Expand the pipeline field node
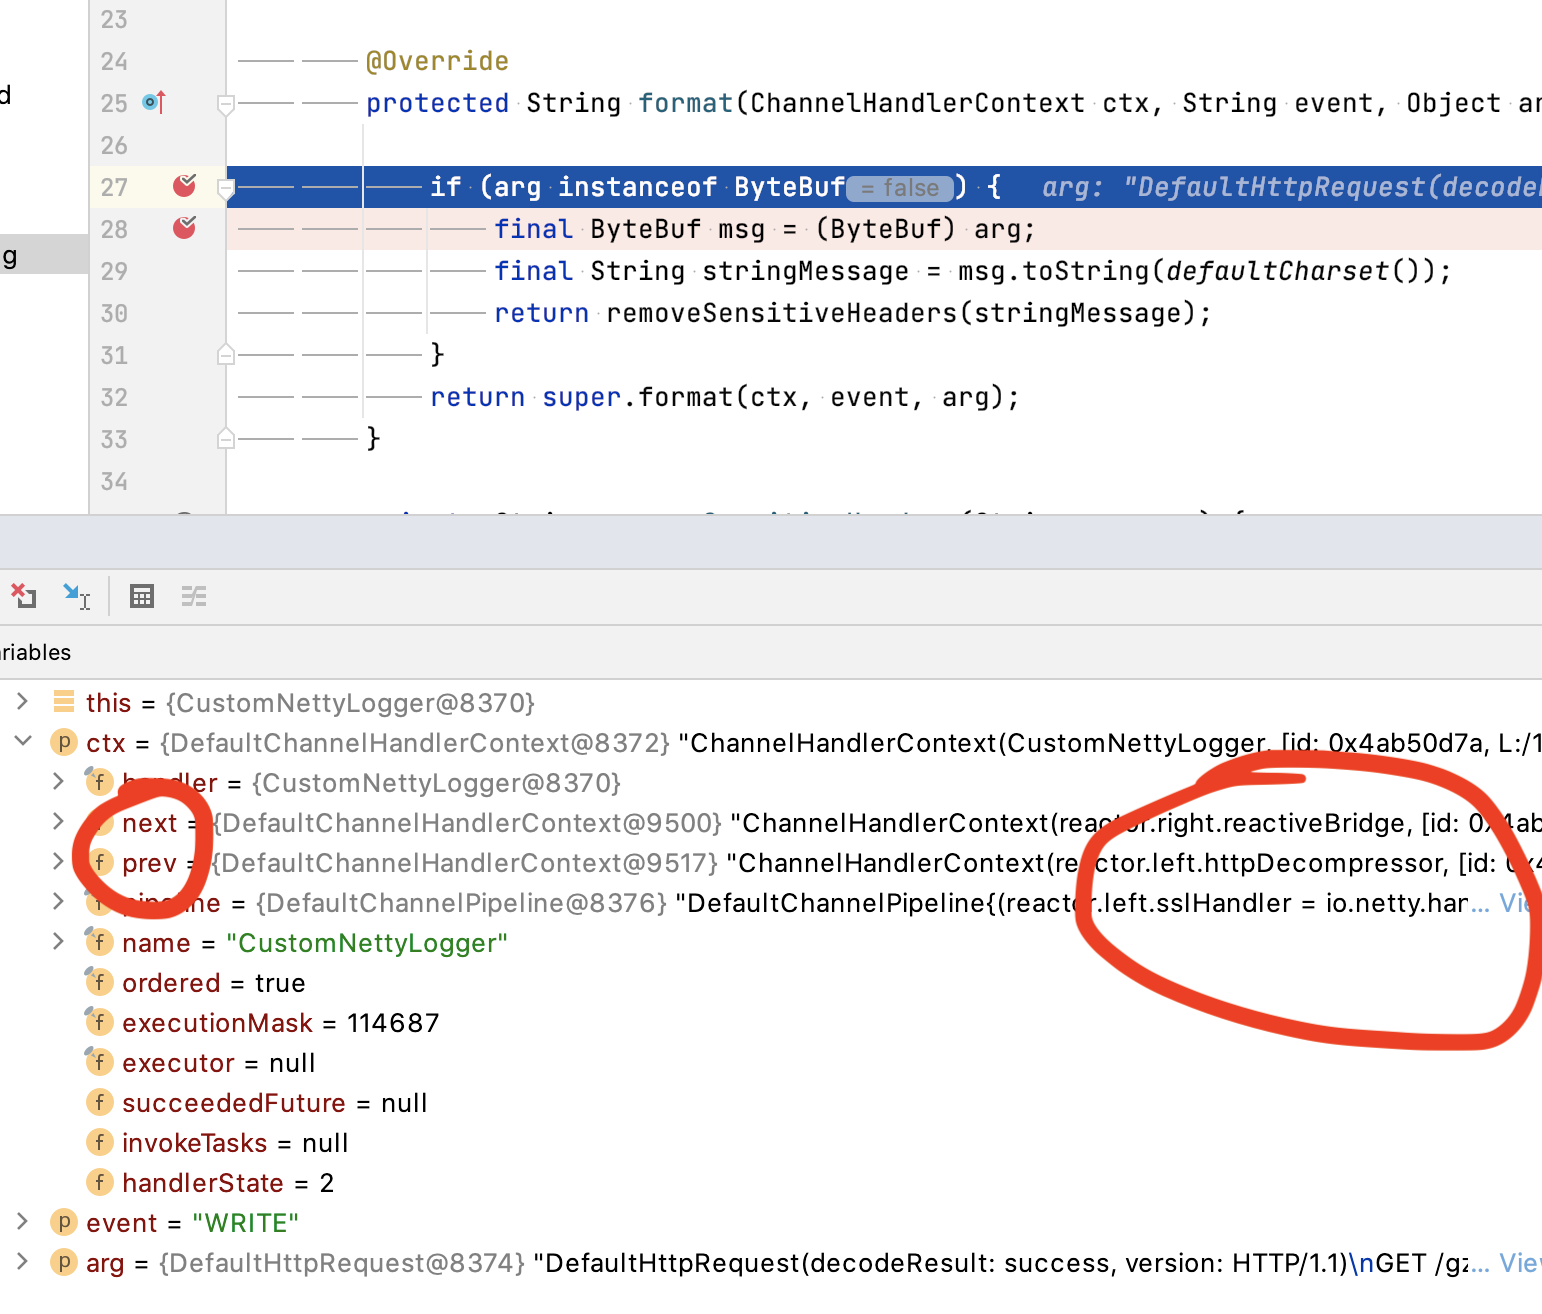The width and height of the screenshot is (1542, 1314). (58, 902)
